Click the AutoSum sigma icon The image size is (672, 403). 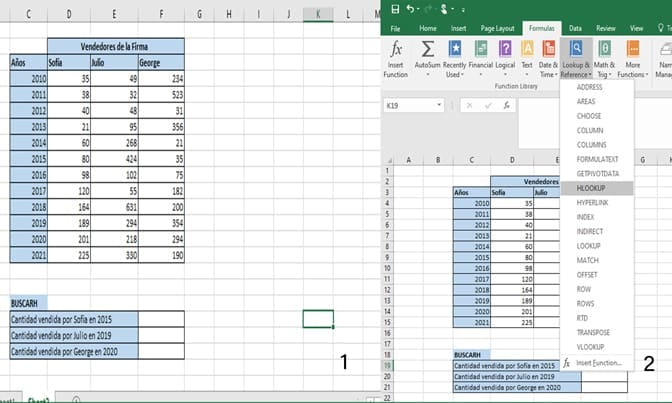(427, 49)
